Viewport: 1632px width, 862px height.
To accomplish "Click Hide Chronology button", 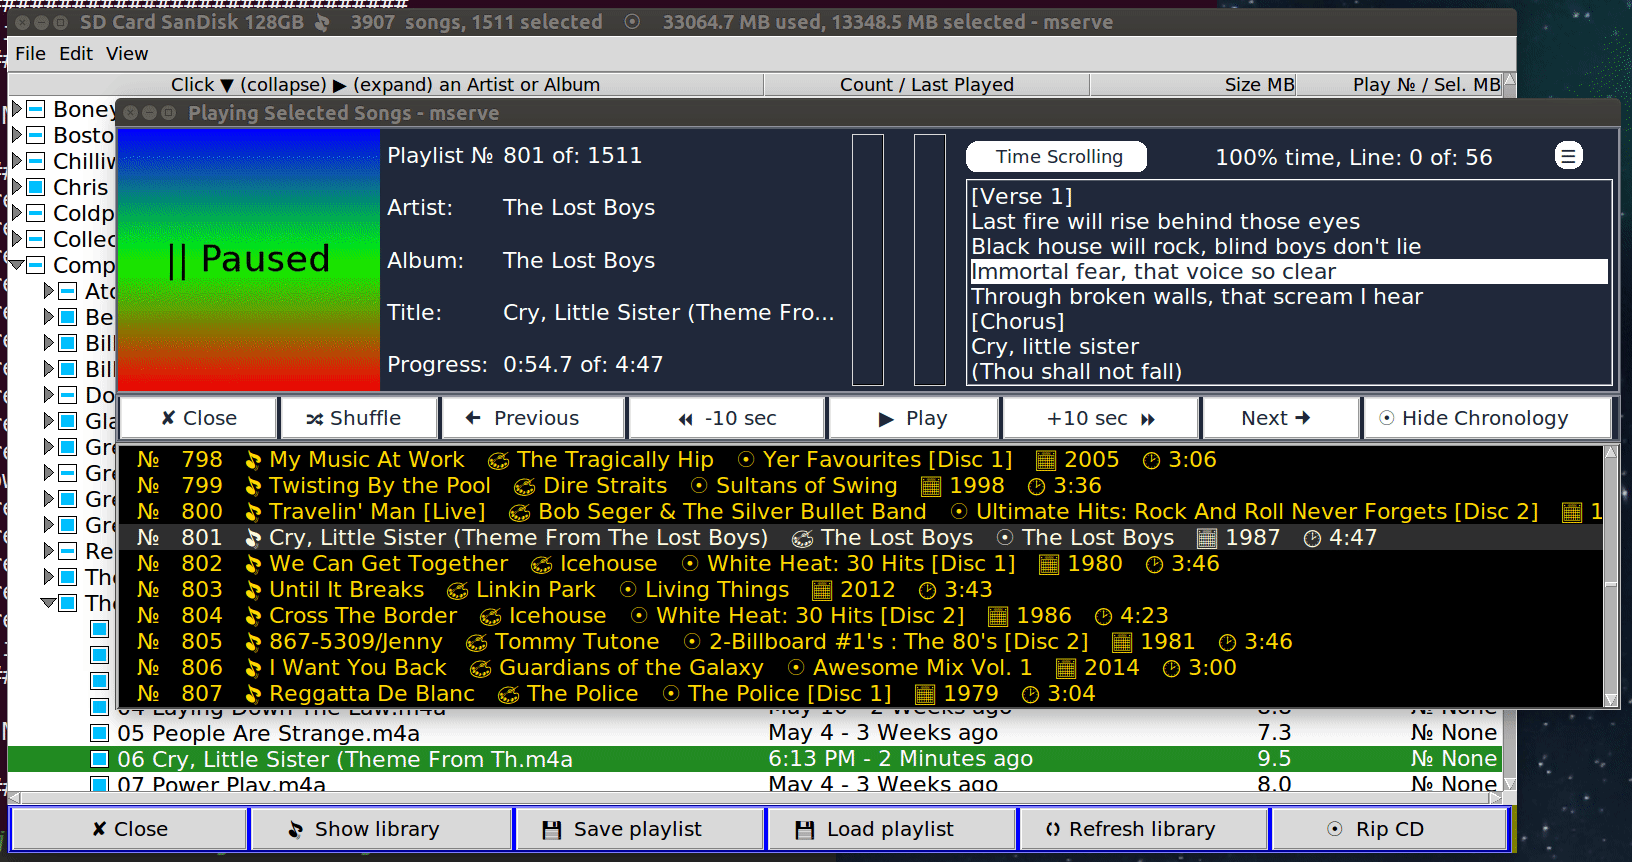I will (1486, 418).
